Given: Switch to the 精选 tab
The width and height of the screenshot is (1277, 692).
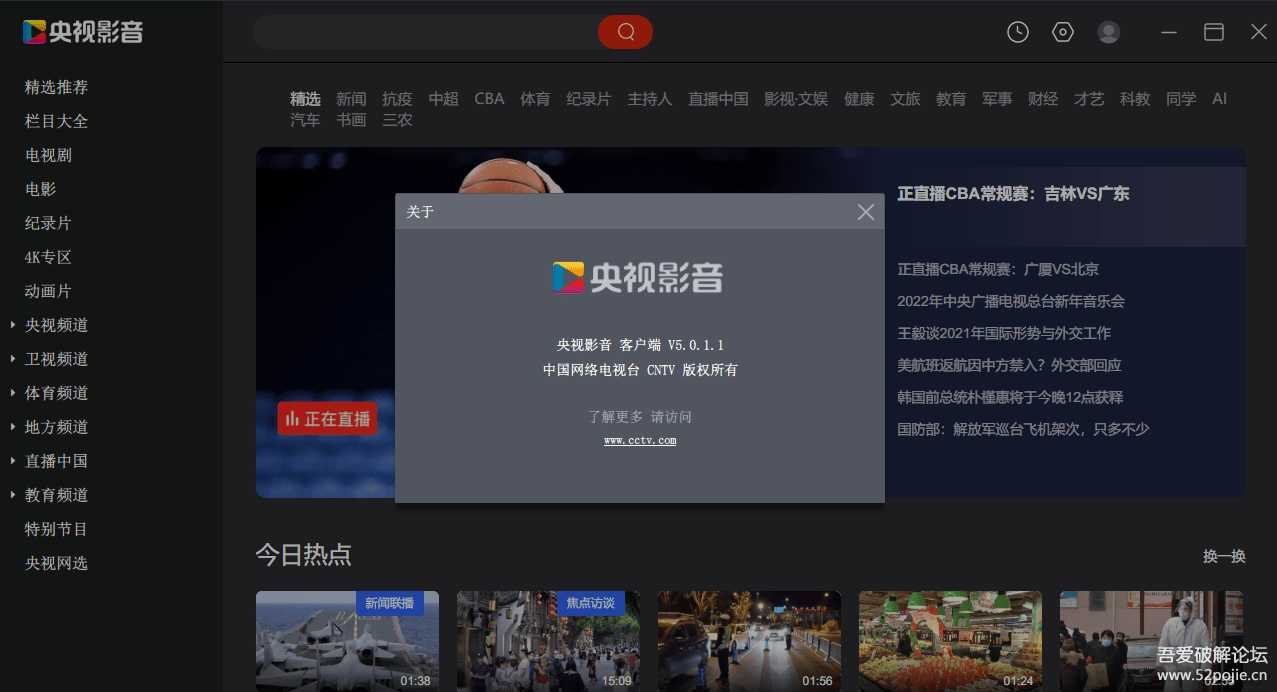Looking at the screenshot, I should pos(305,99).
